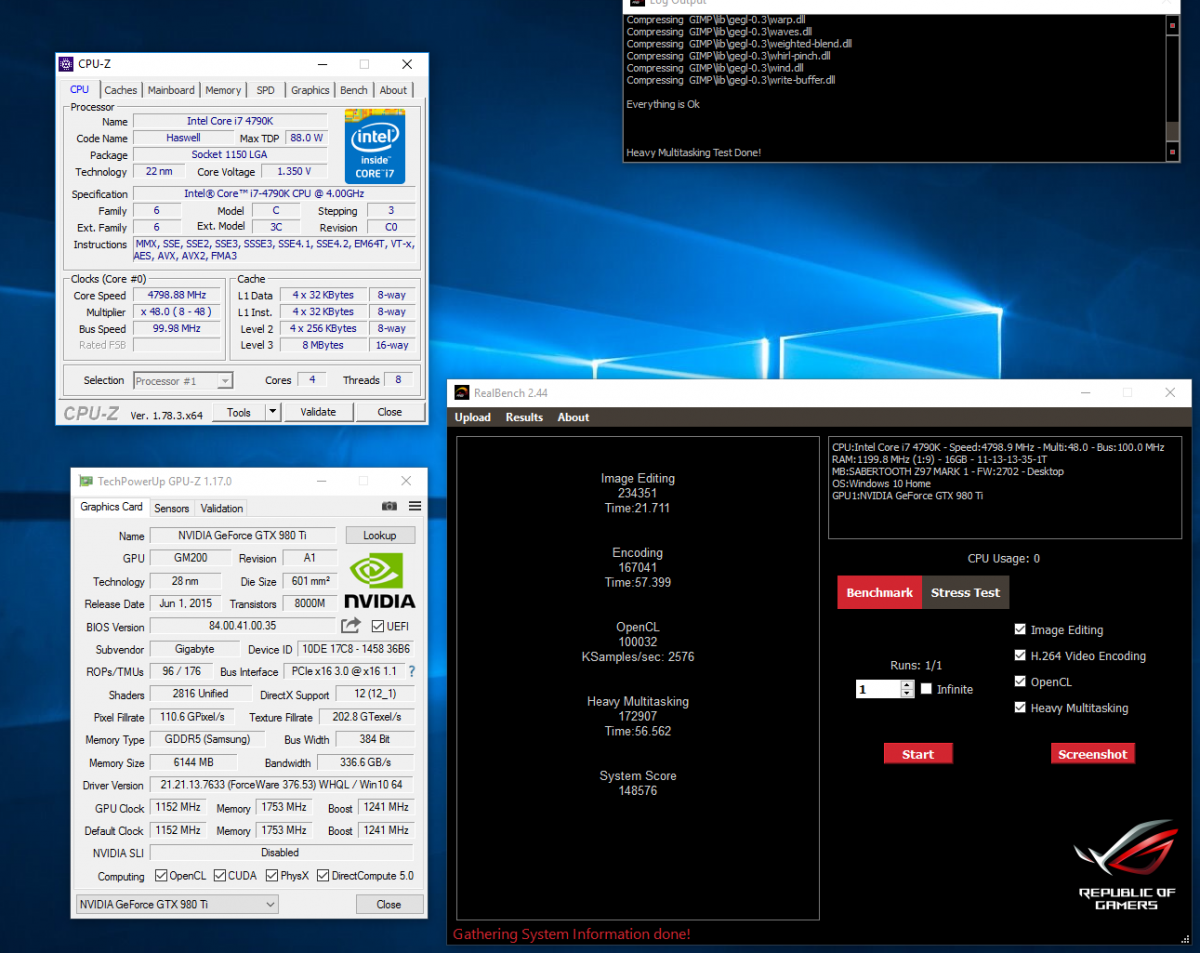
Task: Click the Tools button in CPU-Z
Action: point(239,412)
